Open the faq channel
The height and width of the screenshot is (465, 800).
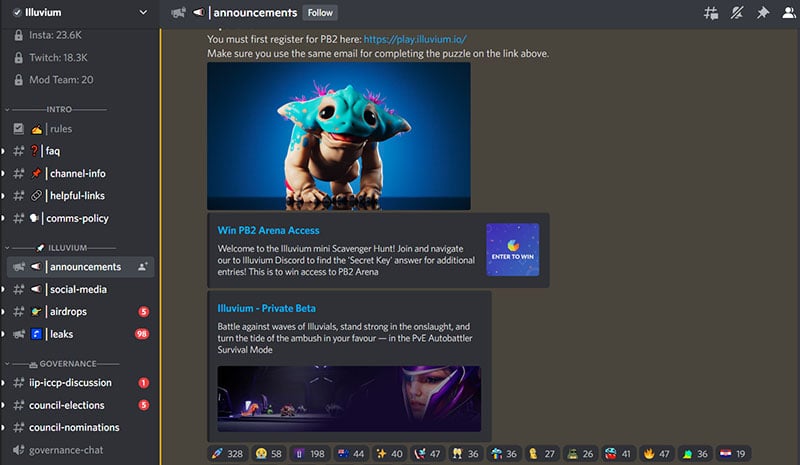79,151
